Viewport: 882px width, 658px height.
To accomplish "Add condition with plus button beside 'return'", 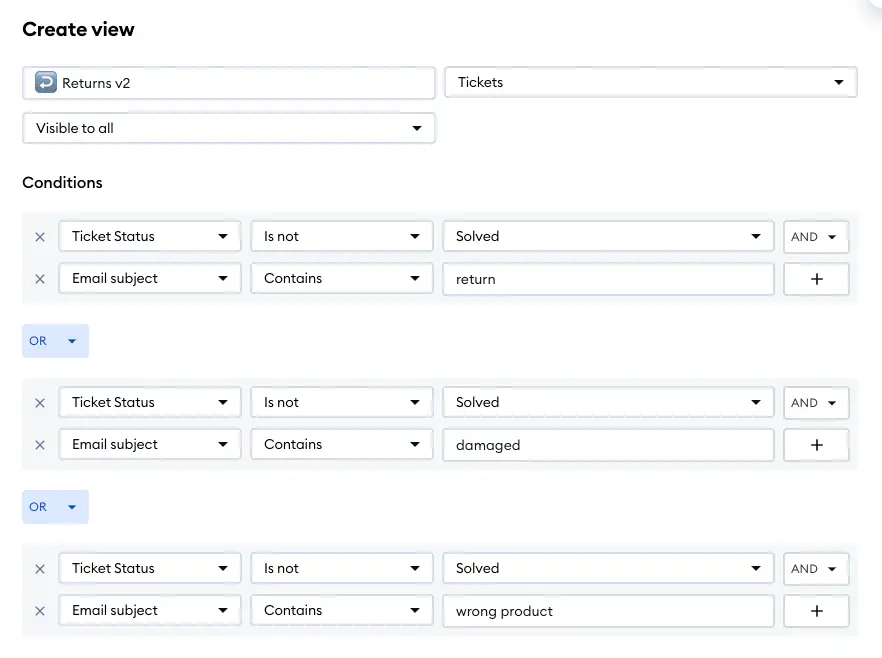I will click(816, 279).
